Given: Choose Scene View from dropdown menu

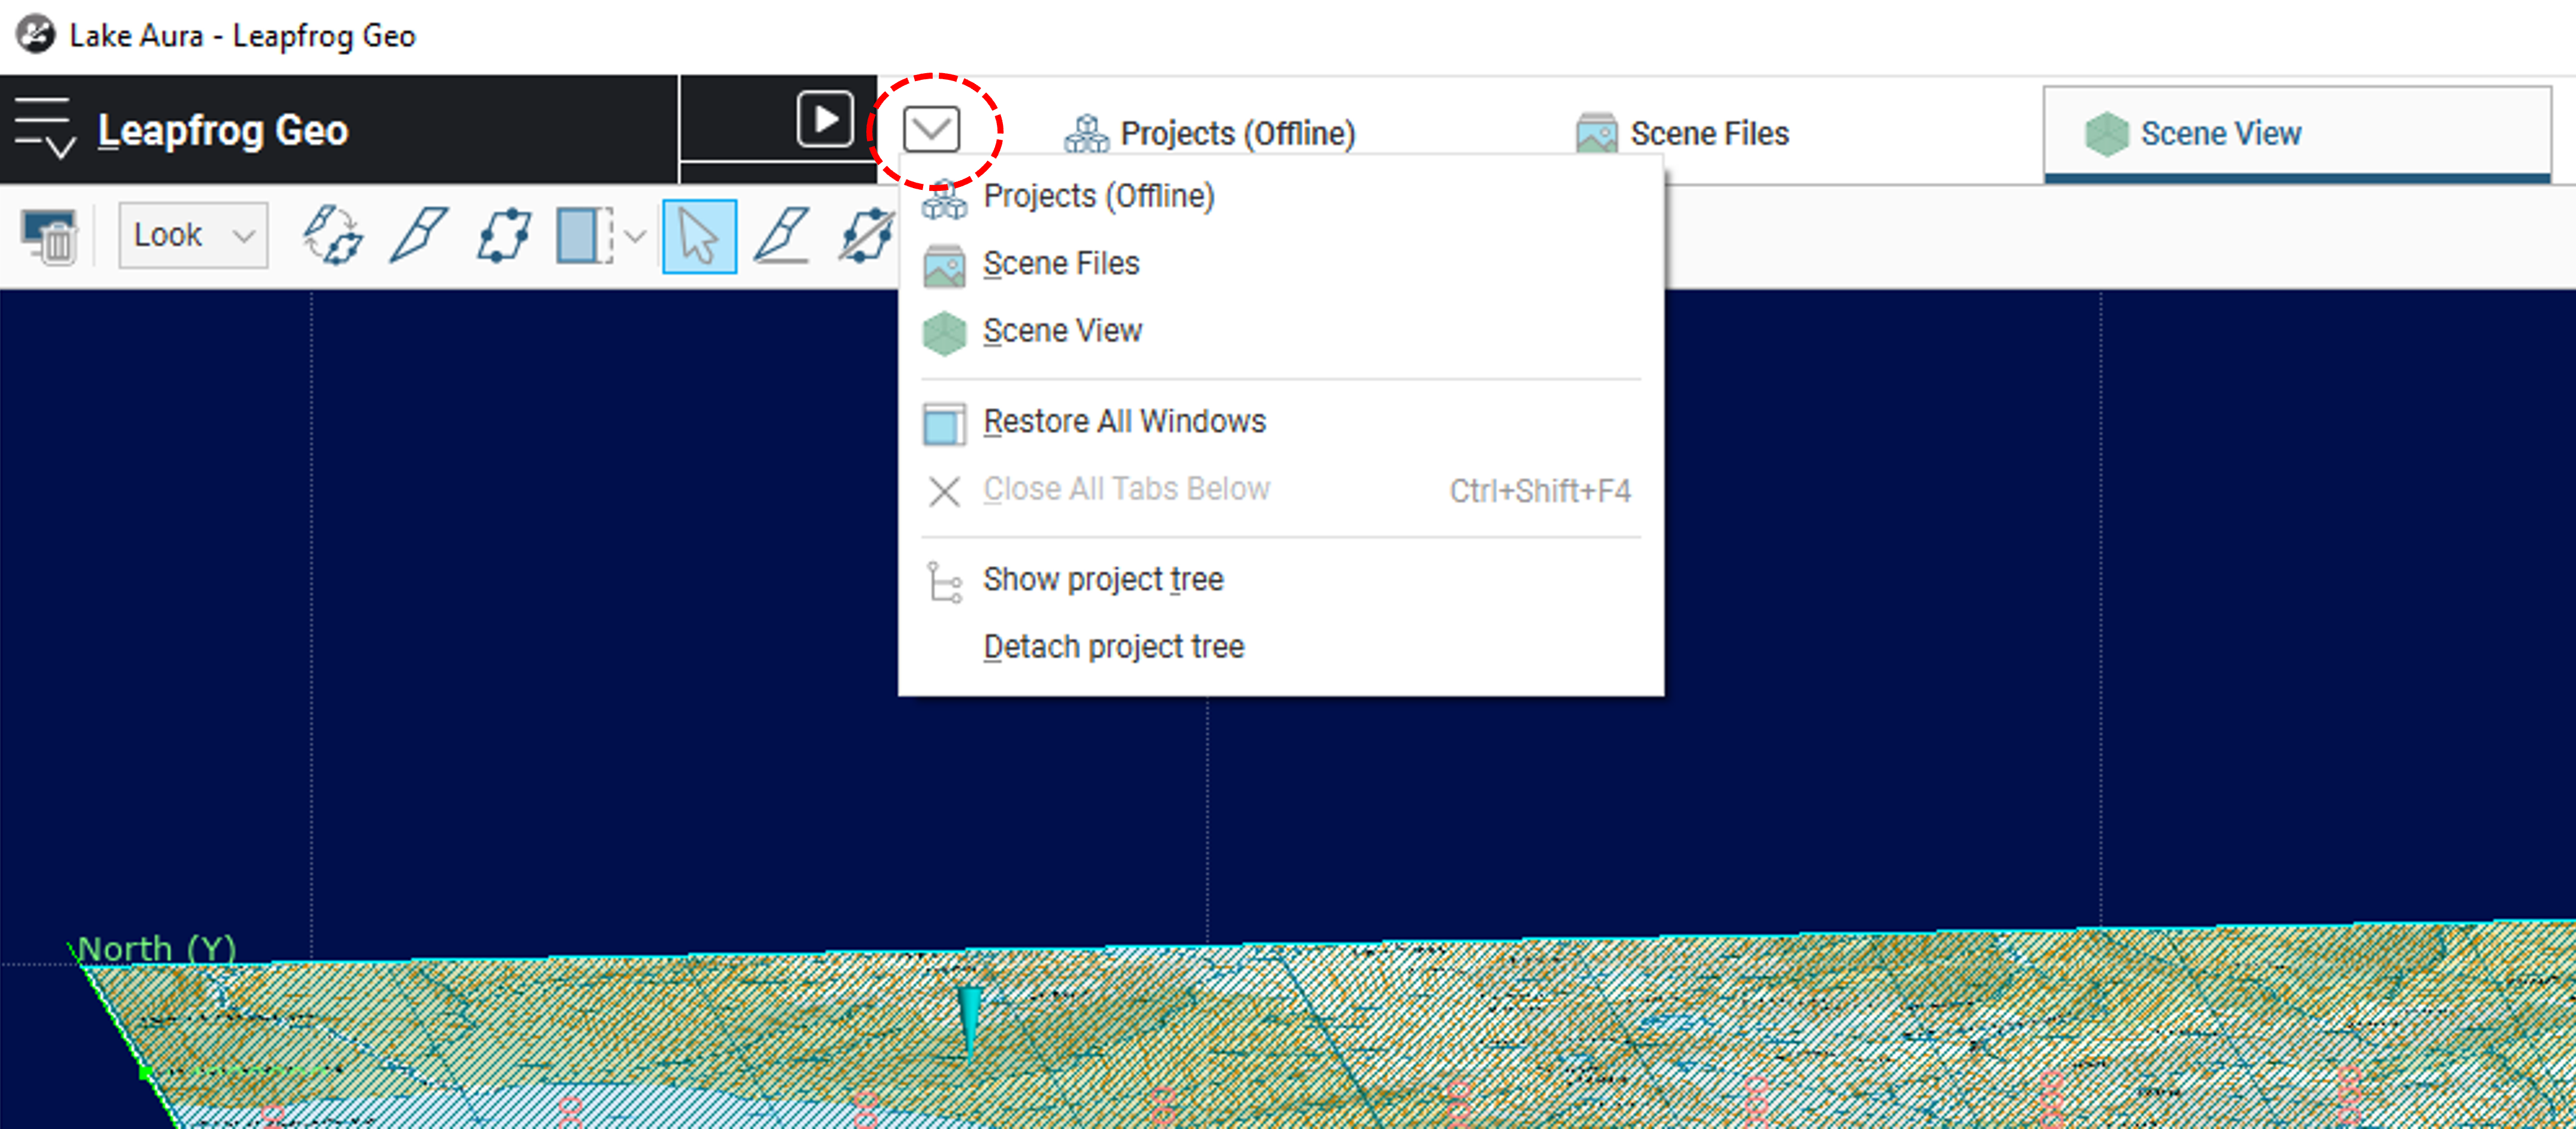Looking at the screenshot, I should coord(1280,331).
